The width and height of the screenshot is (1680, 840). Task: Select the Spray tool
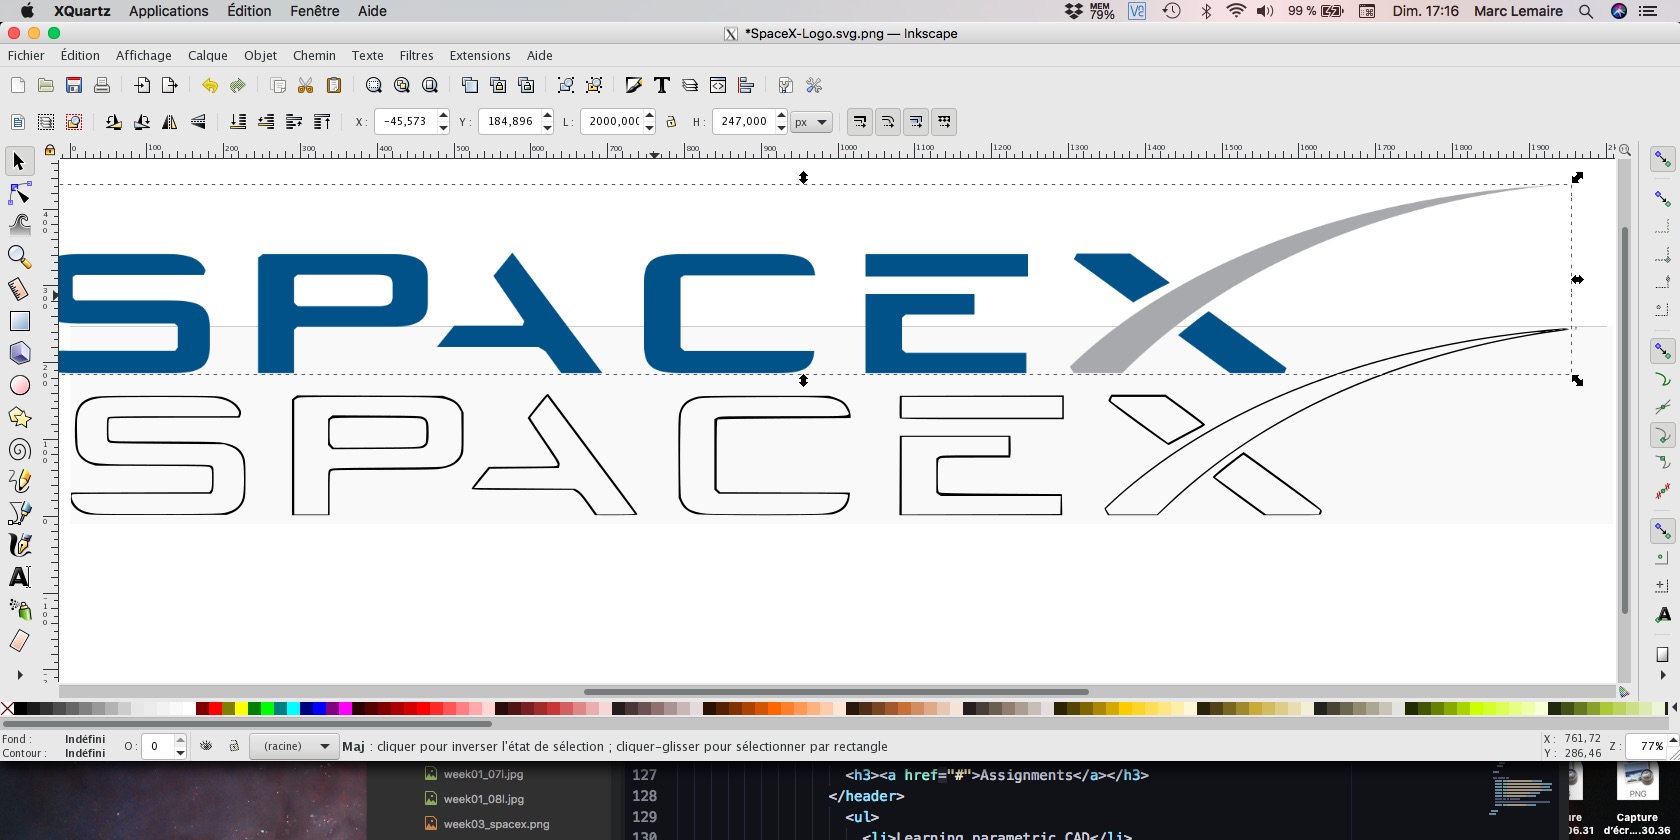coord(19,609)
